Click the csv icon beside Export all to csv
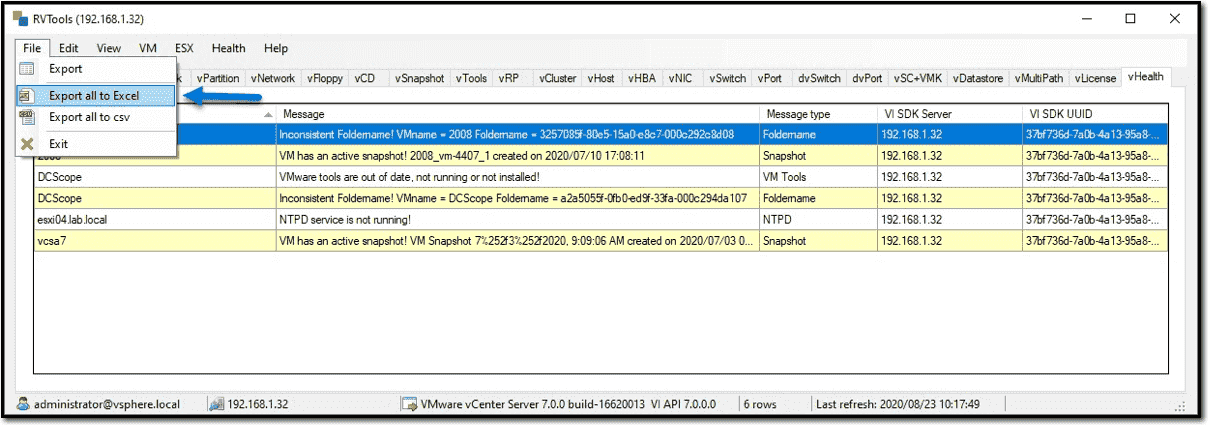 point(27,117)
